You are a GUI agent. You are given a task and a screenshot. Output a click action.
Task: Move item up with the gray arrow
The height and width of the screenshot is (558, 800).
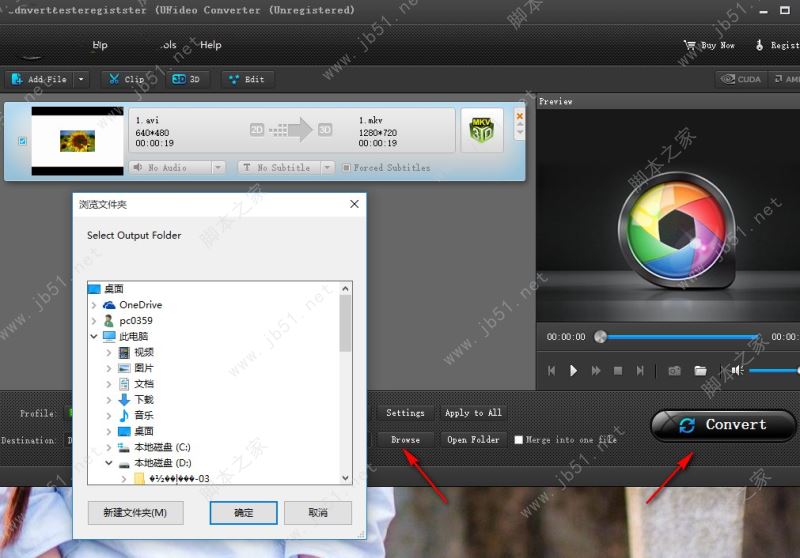pos(520,124)
